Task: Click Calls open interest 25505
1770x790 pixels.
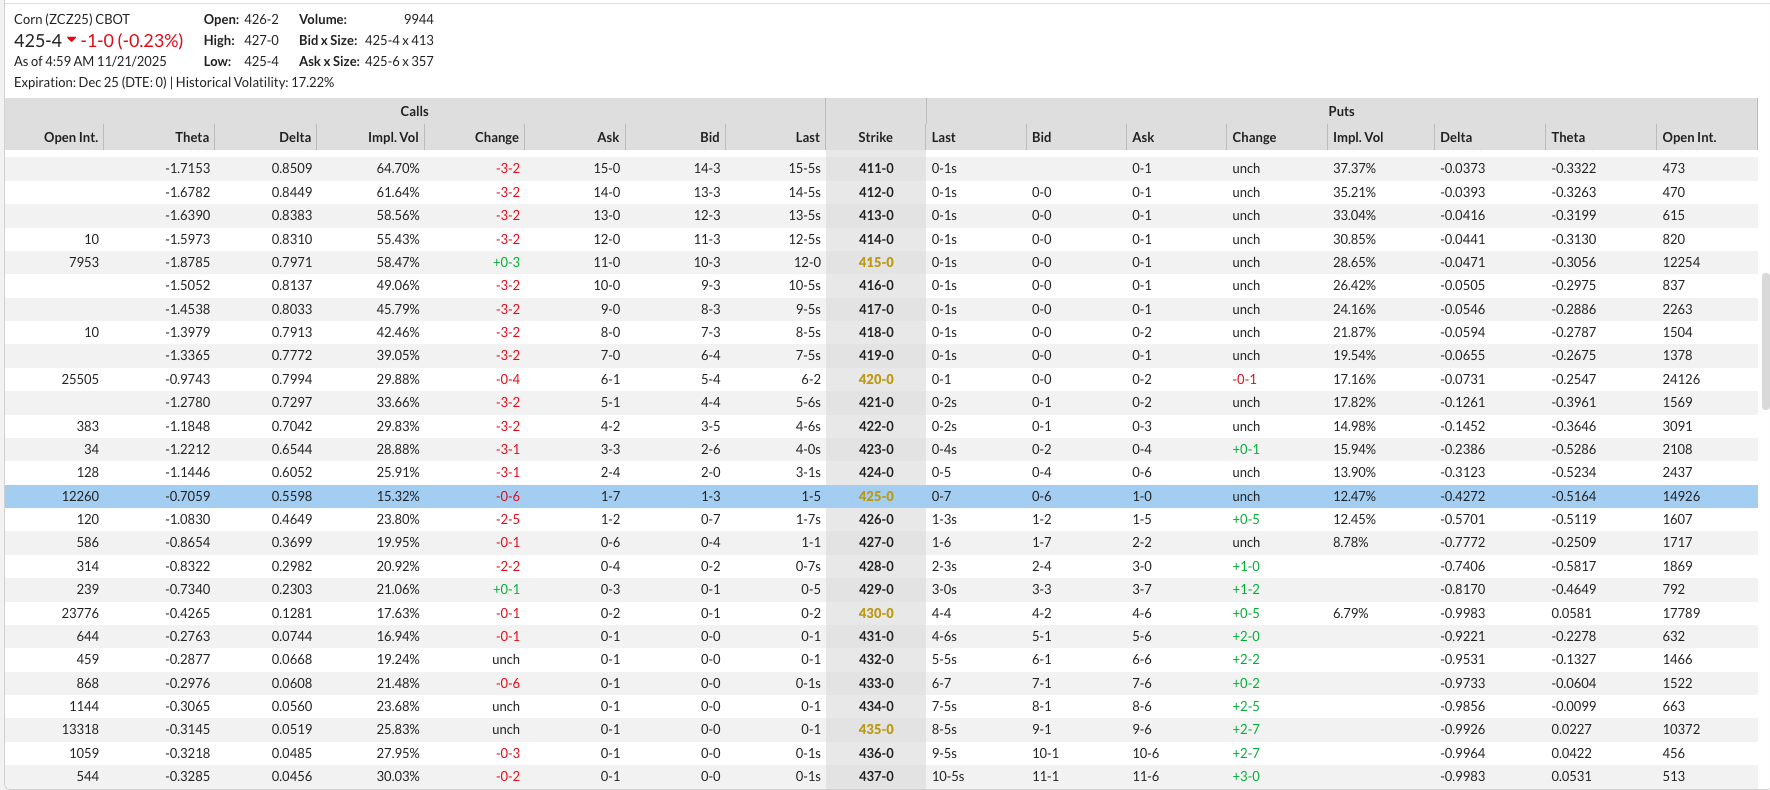Action: pyautogui.click(x=80, y=379)
